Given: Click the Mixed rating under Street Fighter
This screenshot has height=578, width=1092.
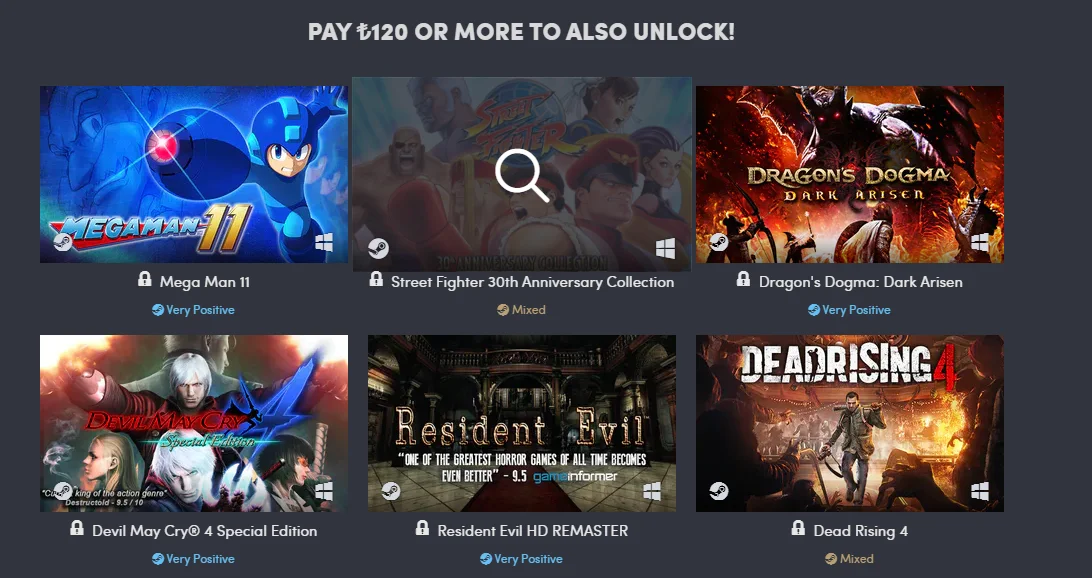Looking at the screenshot, I should pos(521,310).
